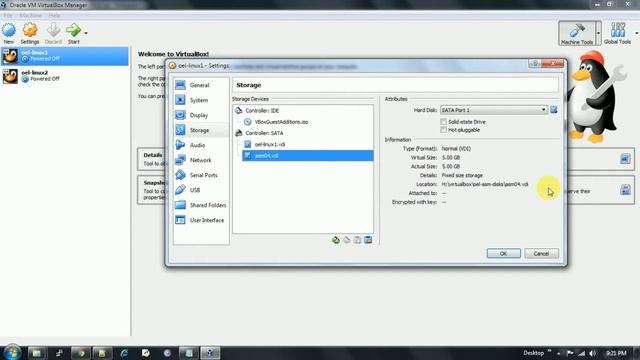Click the VirtualBox taskbar icon
The width and height of the screenshot is (640, 360).
tap(210, 353)
